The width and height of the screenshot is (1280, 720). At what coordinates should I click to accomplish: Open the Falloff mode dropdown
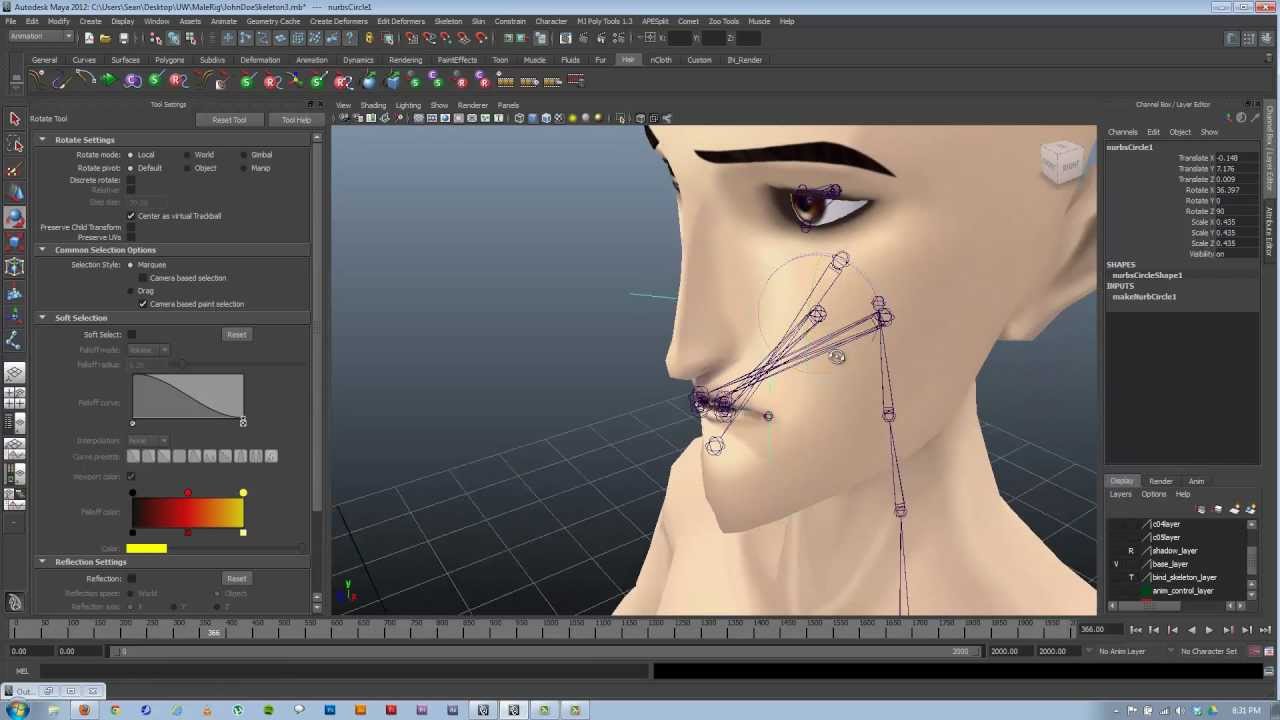tap(149, 350)
